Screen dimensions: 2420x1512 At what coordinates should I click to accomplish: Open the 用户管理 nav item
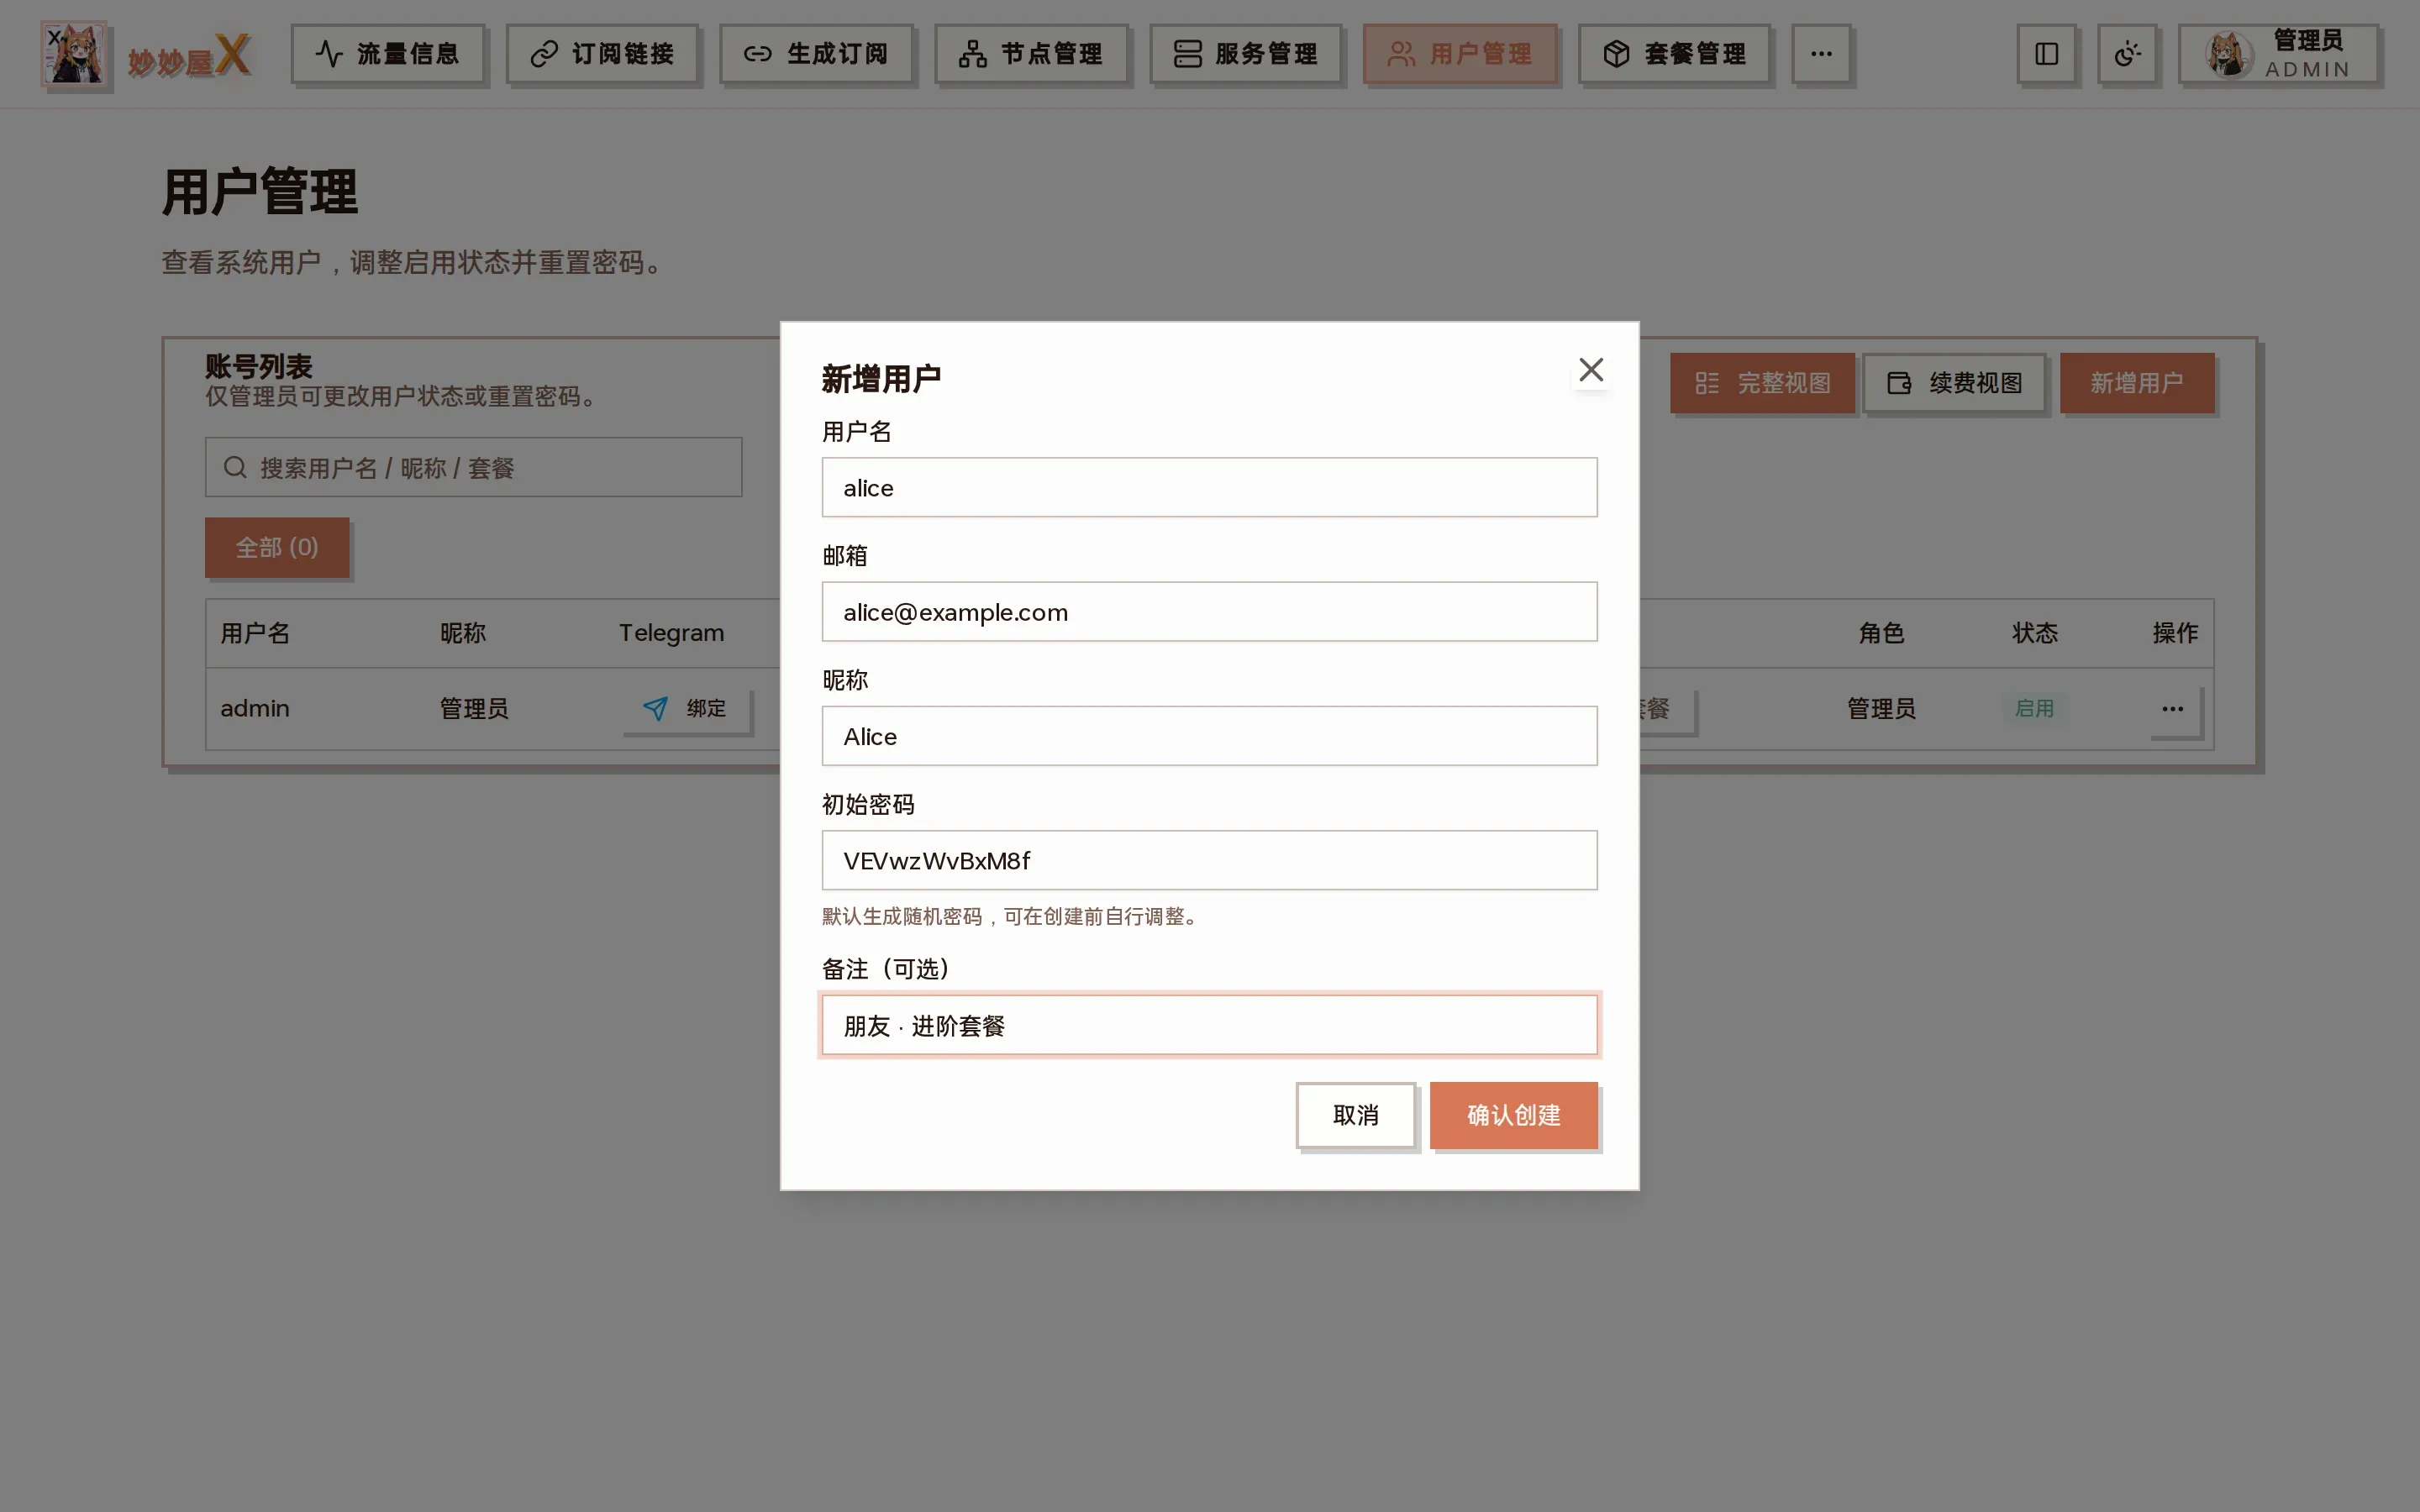(x=1460, y=53)
